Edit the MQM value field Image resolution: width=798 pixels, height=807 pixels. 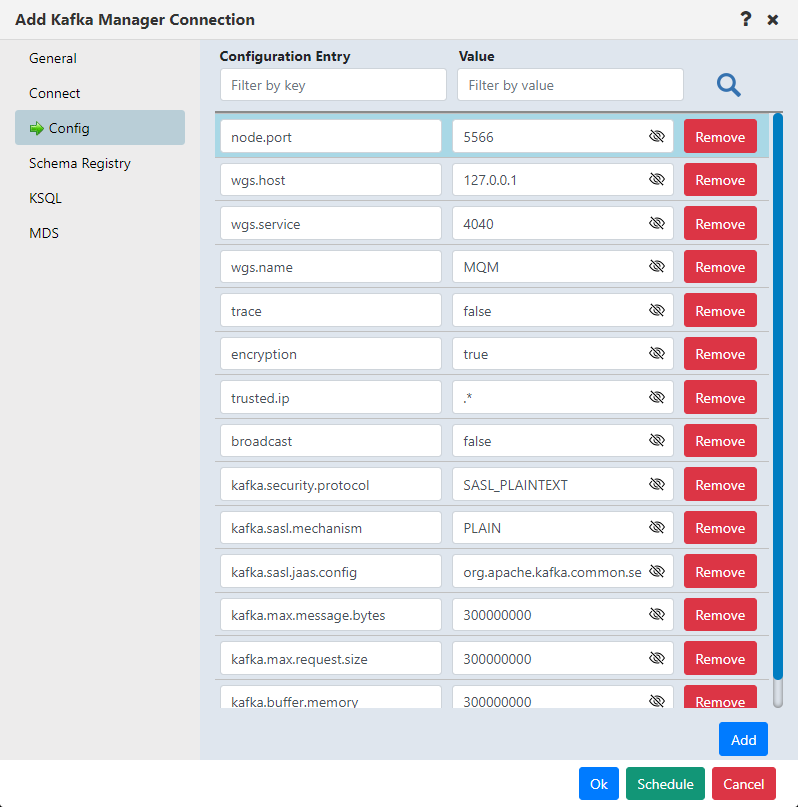tap(563, 267)
